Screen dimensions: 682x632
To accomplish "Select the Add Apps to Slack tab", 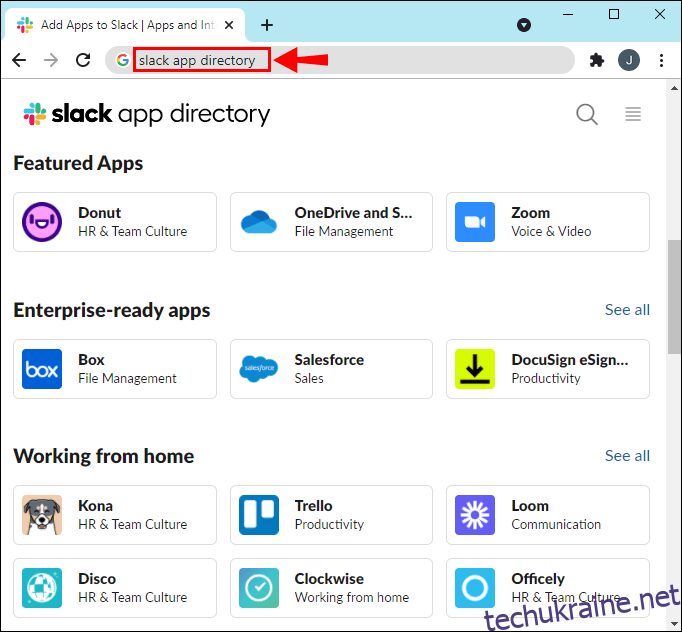I will (125, 25).
